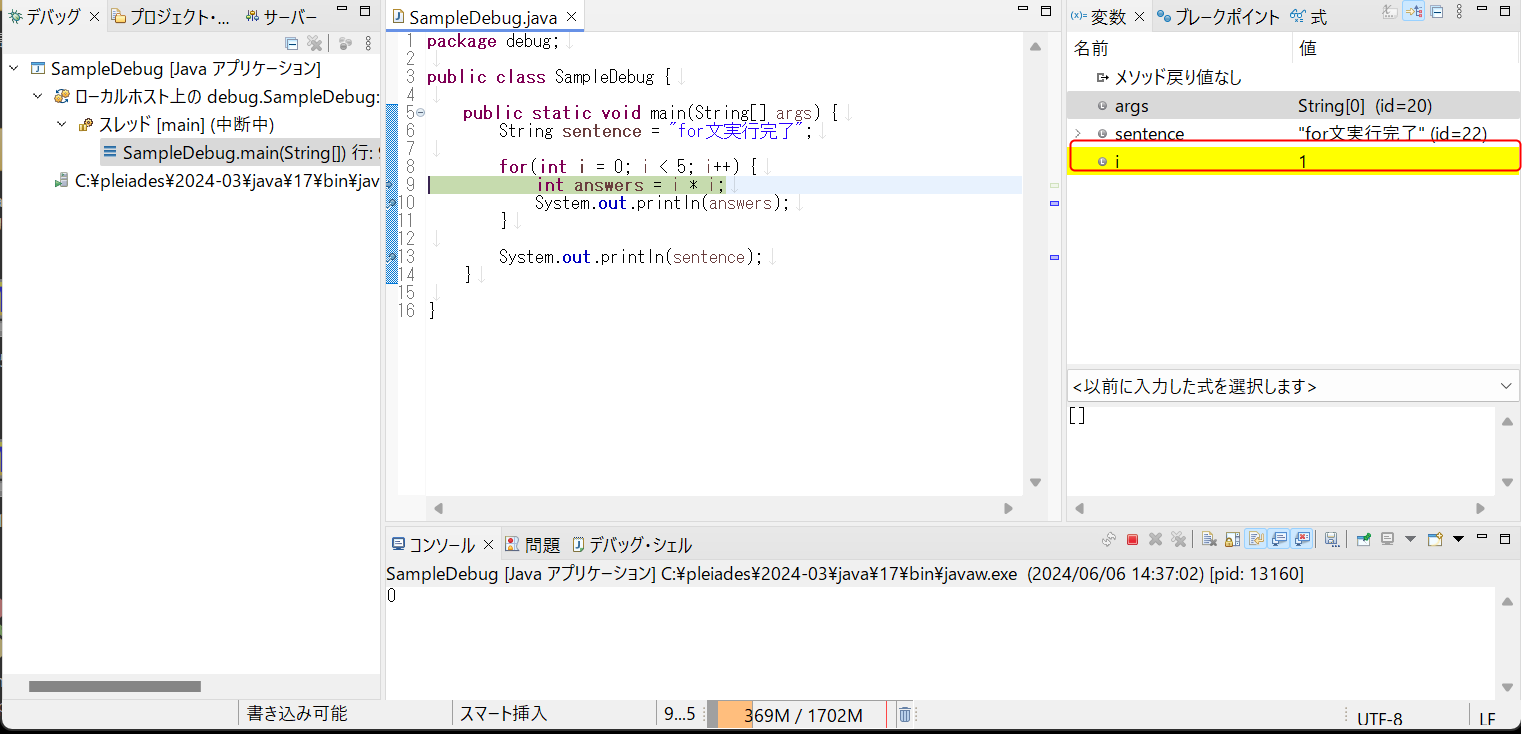Click relaunch icon in console toolbar

[x=1109, y=539]
